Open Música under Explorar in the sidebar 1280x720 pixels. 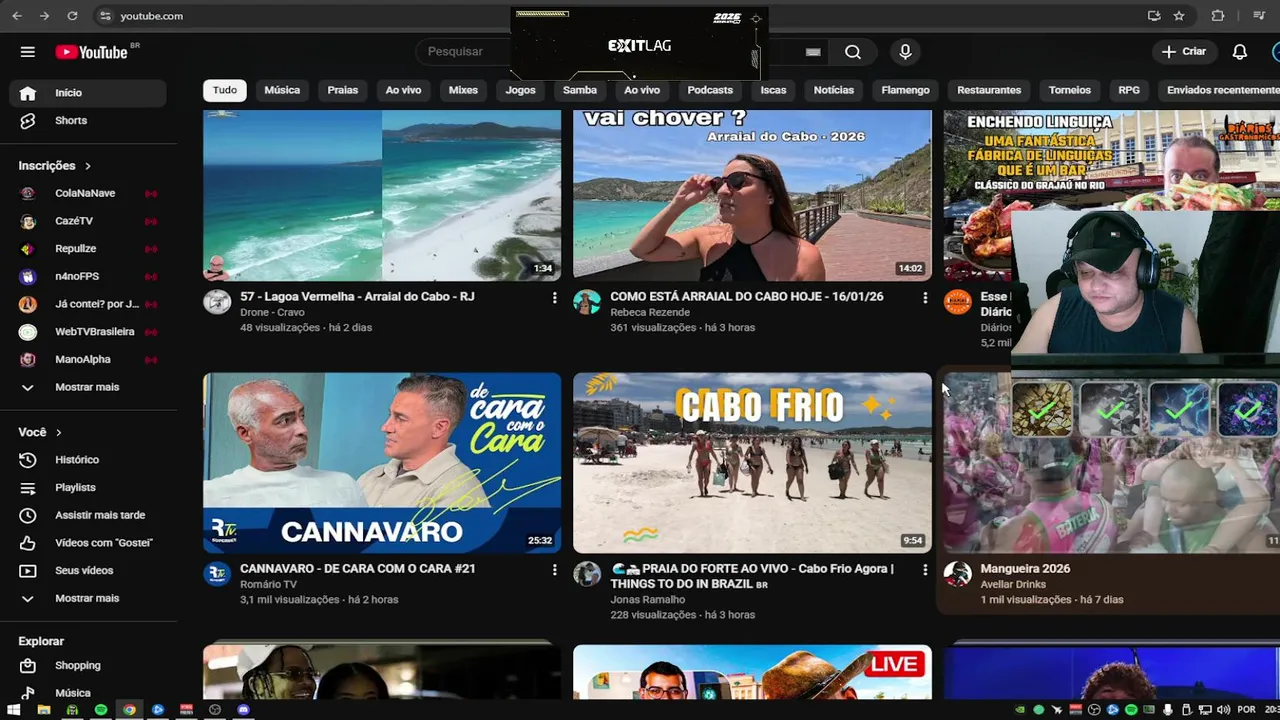point(88,693)
